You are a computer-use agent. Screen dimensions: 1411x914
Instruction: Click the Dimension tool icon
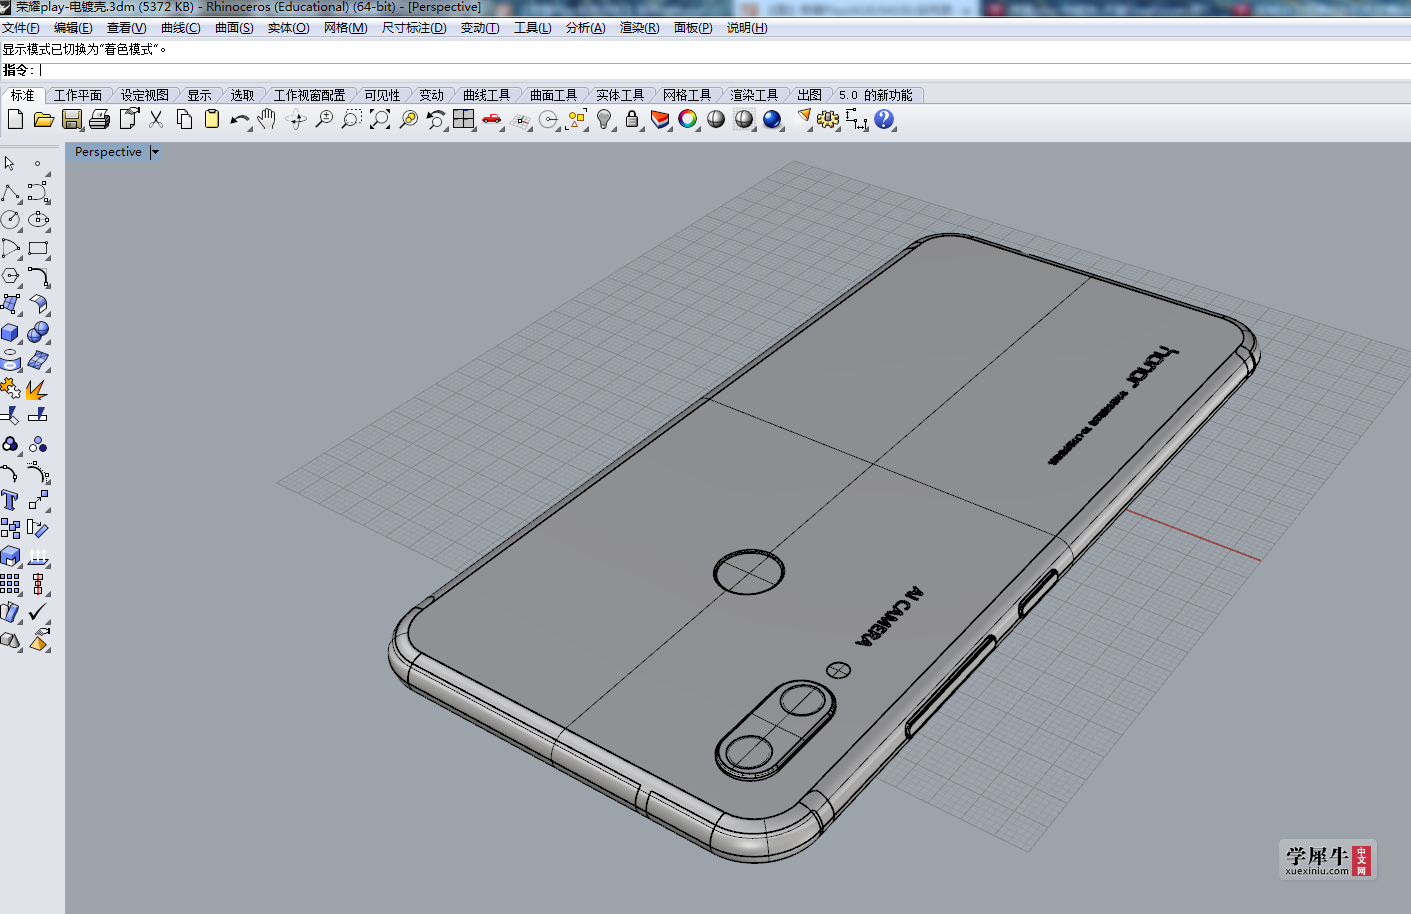coord(857,119)
